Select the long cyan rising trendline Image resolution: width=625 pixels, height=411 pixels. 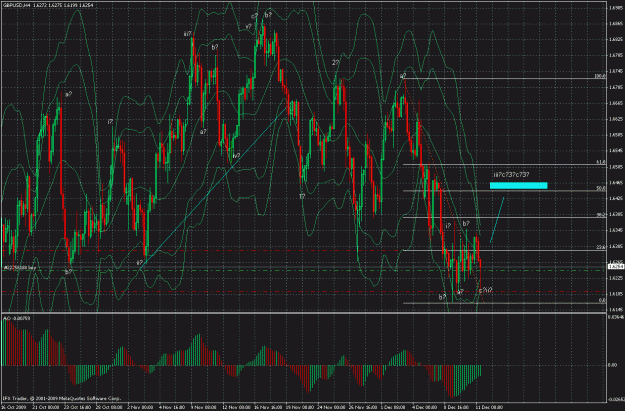[214, 187]
